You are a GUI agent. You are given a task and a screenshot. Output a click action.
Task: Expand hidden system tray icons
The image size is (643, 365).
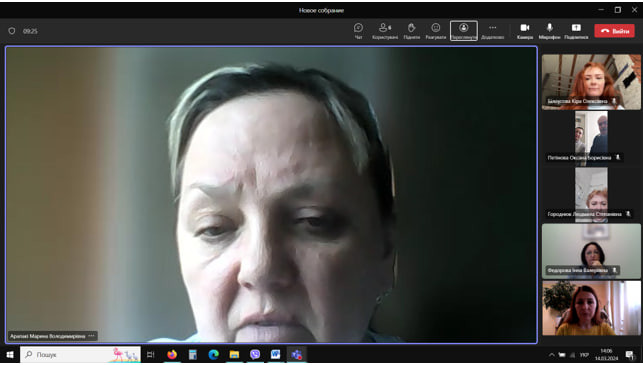[552, 355]
